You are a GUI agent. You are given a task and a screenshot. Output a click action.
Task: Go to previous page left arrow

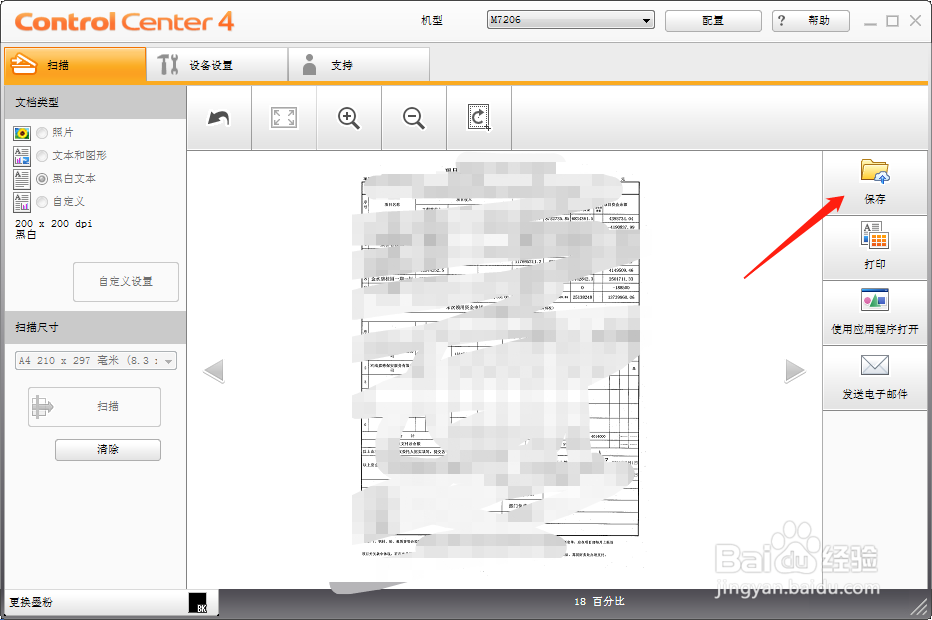213,371
